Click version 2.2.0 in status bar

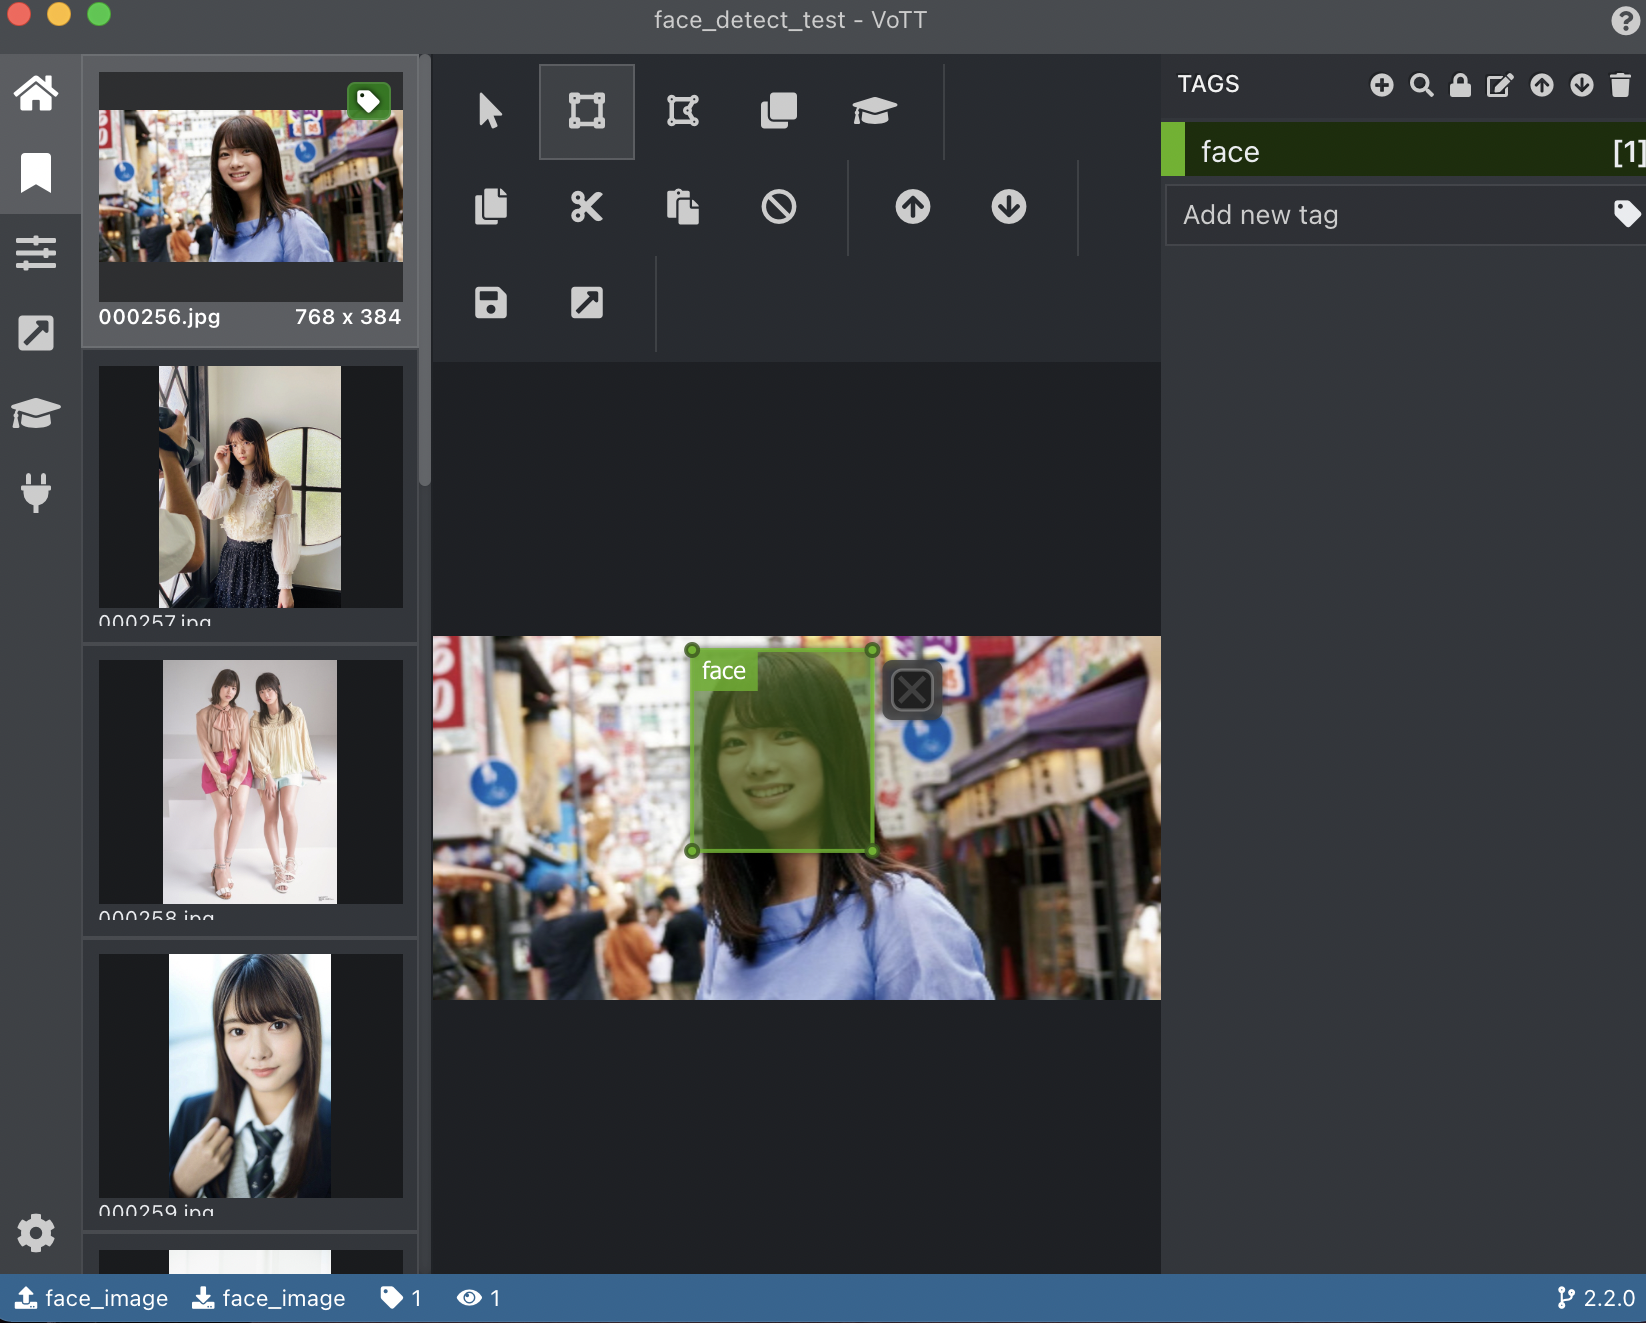[1596, 1298]
